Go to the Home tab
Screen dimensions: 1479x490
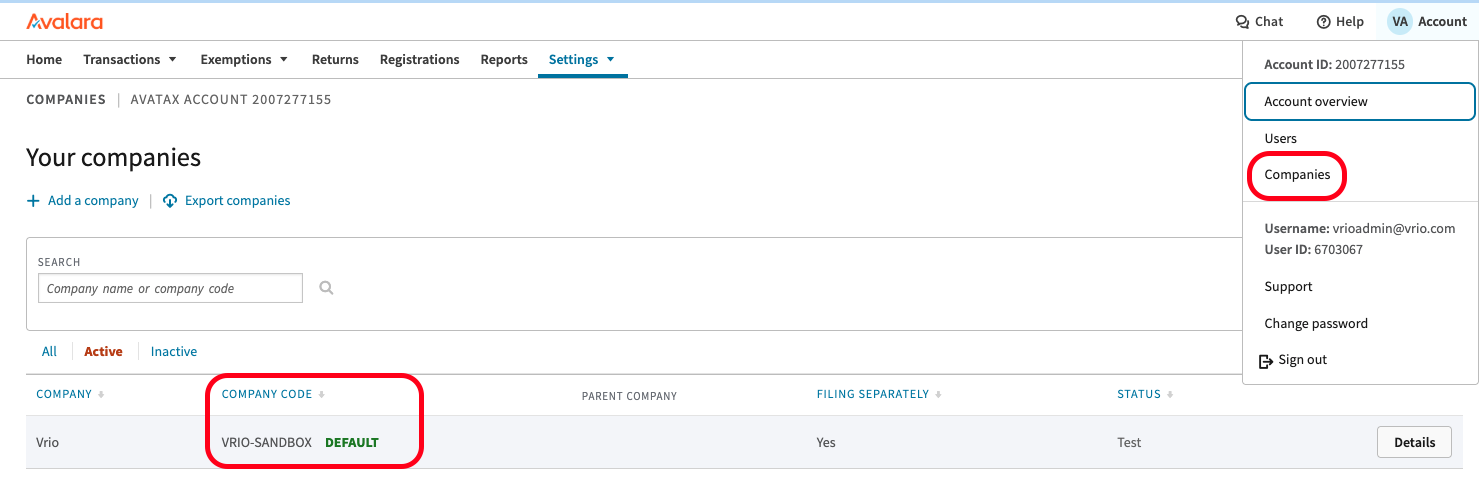coord(44,59)
